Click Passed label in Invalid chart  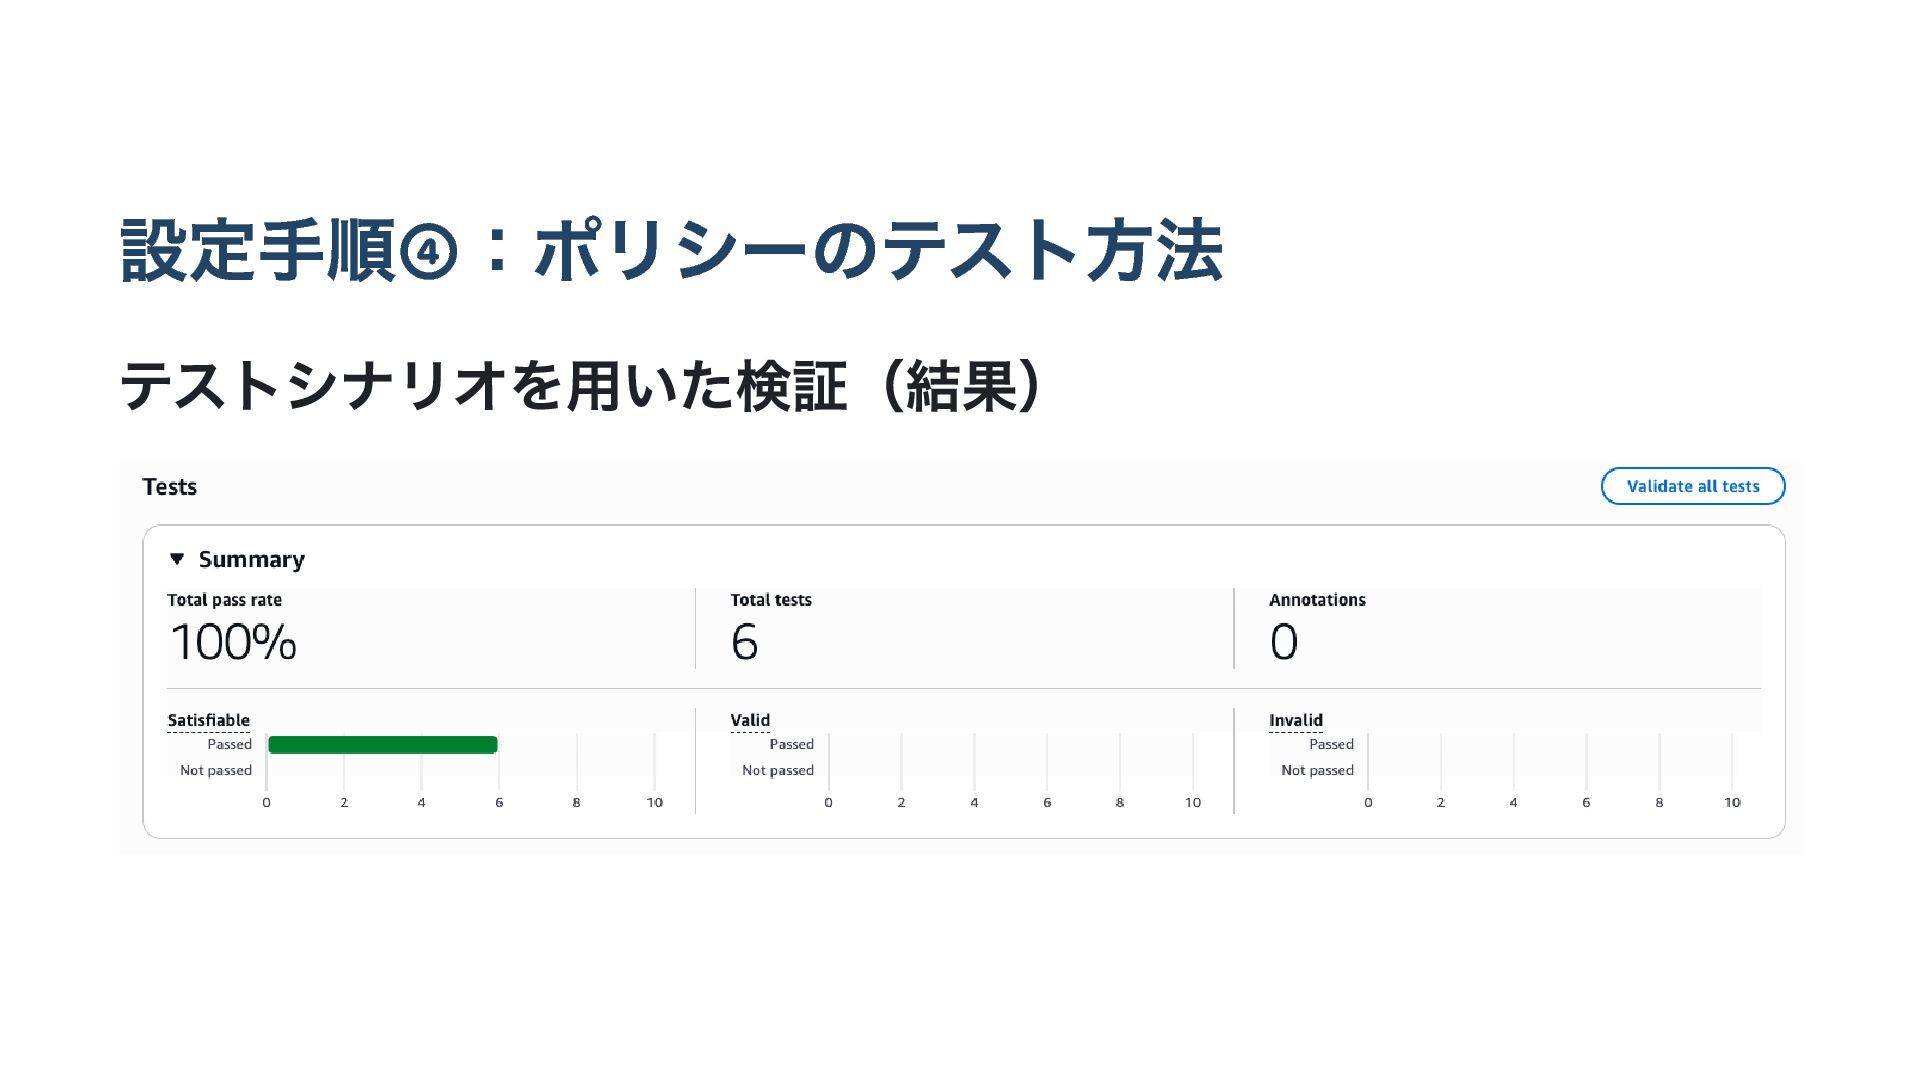point(1331,744)
